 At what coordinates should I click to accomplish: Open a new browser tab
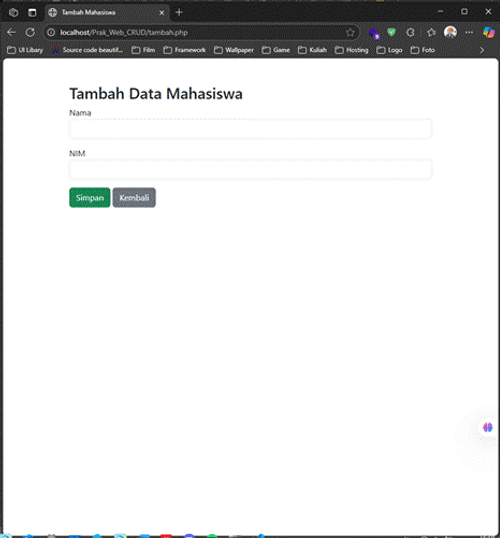tap(179, 13)
